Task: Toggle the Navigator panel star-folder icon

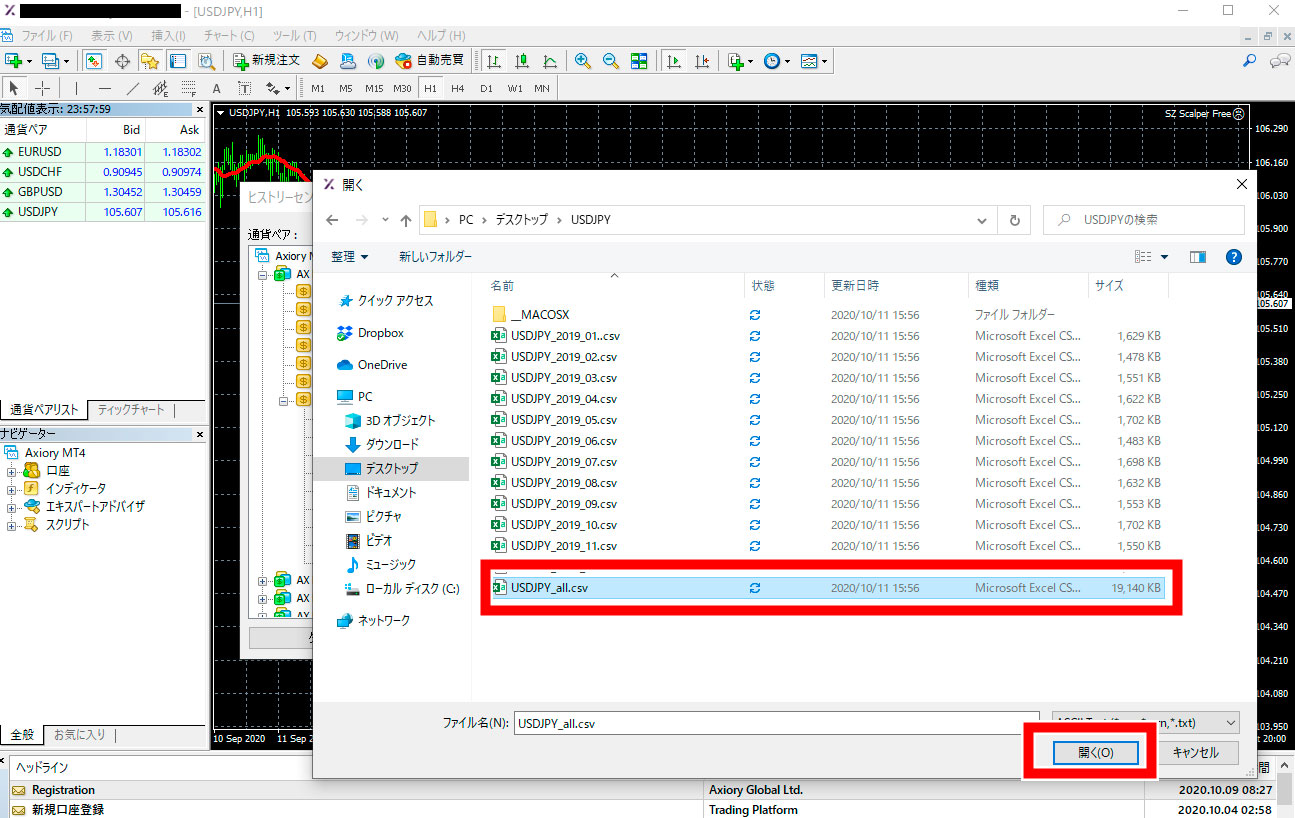Action: click(x=150, y=61)
